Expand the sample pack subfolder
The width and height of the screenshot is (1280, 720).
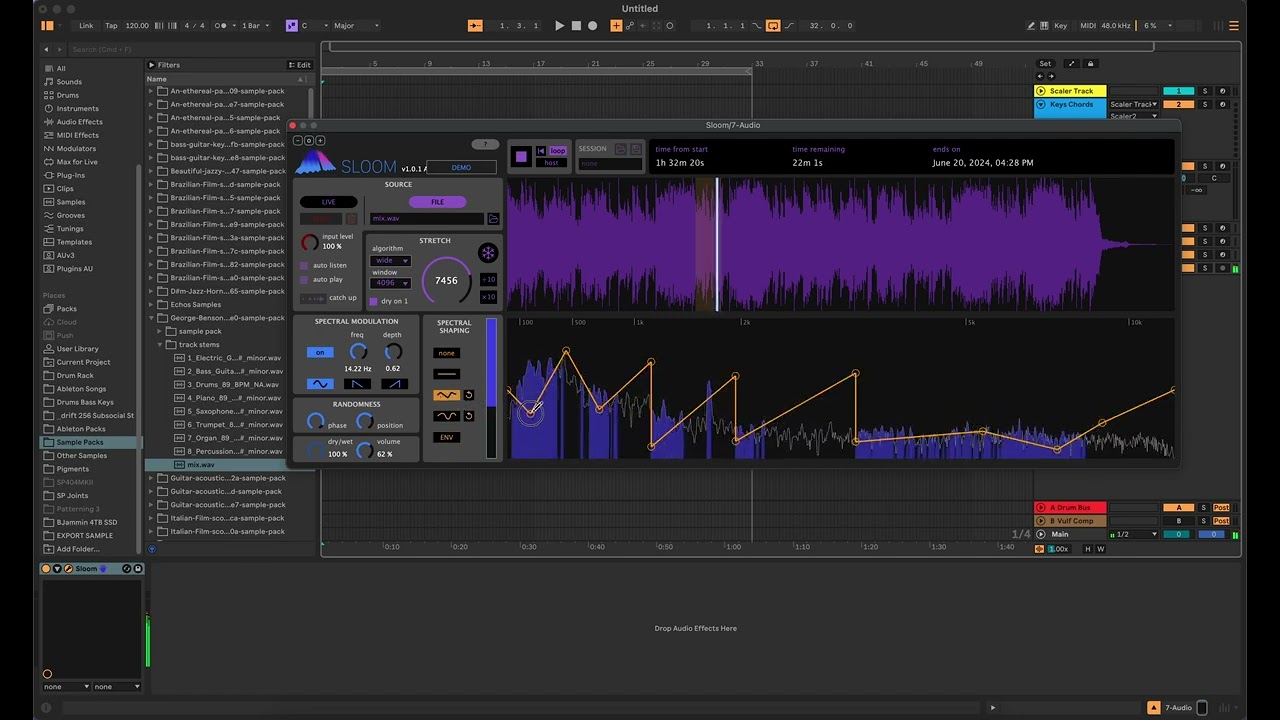click(160, 331)
